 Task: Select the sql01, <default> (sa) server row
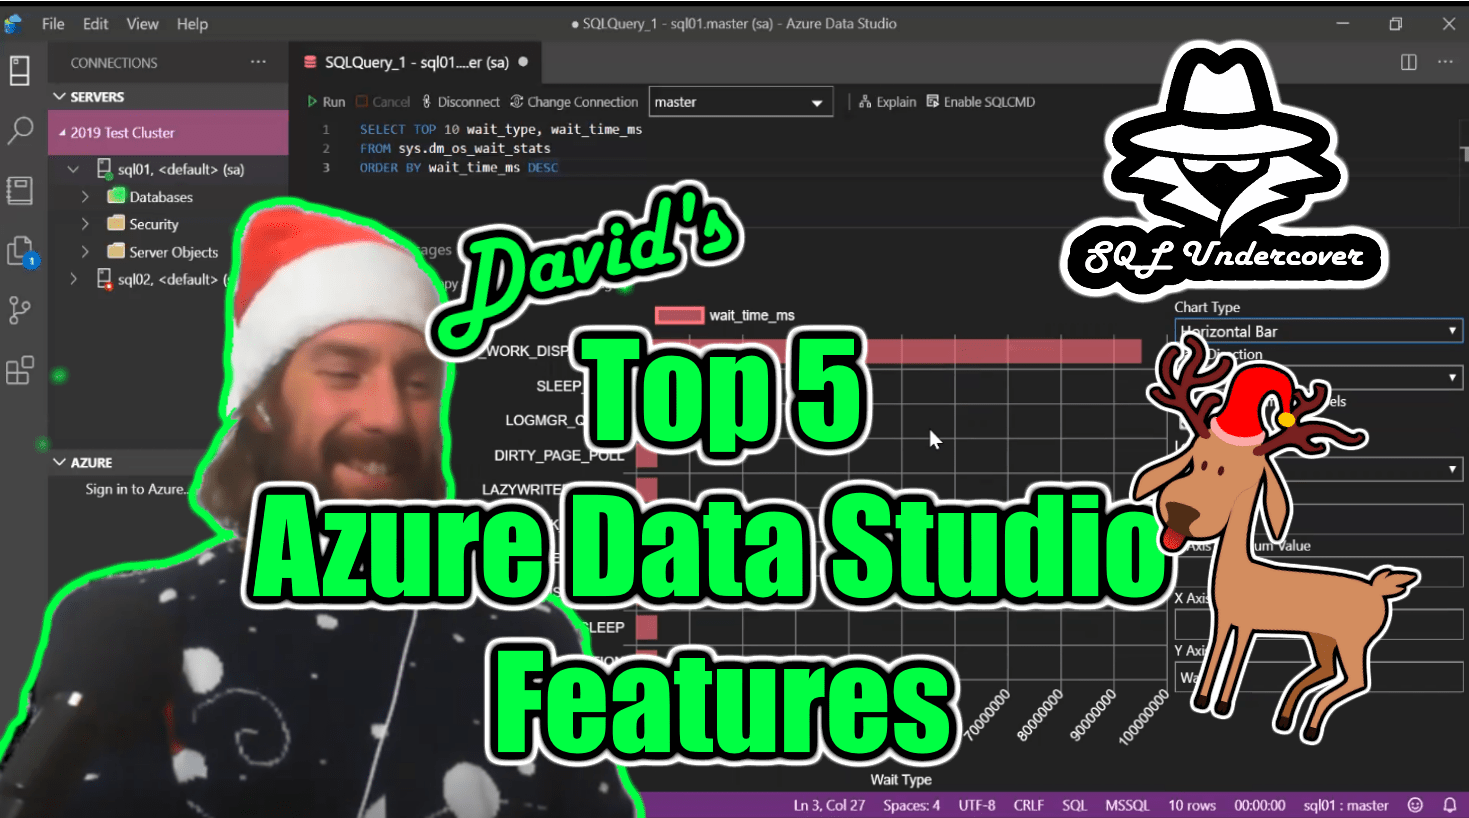(x=168, y=169)
